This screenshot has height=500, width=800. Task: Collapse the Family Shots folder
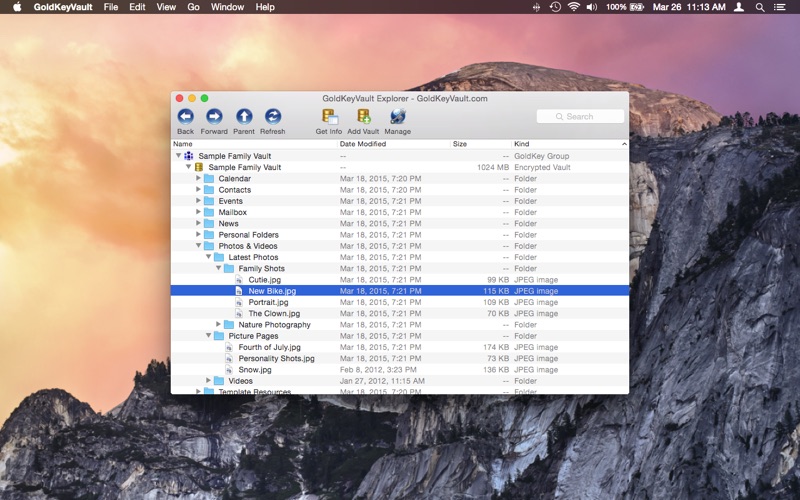point(218,268)
